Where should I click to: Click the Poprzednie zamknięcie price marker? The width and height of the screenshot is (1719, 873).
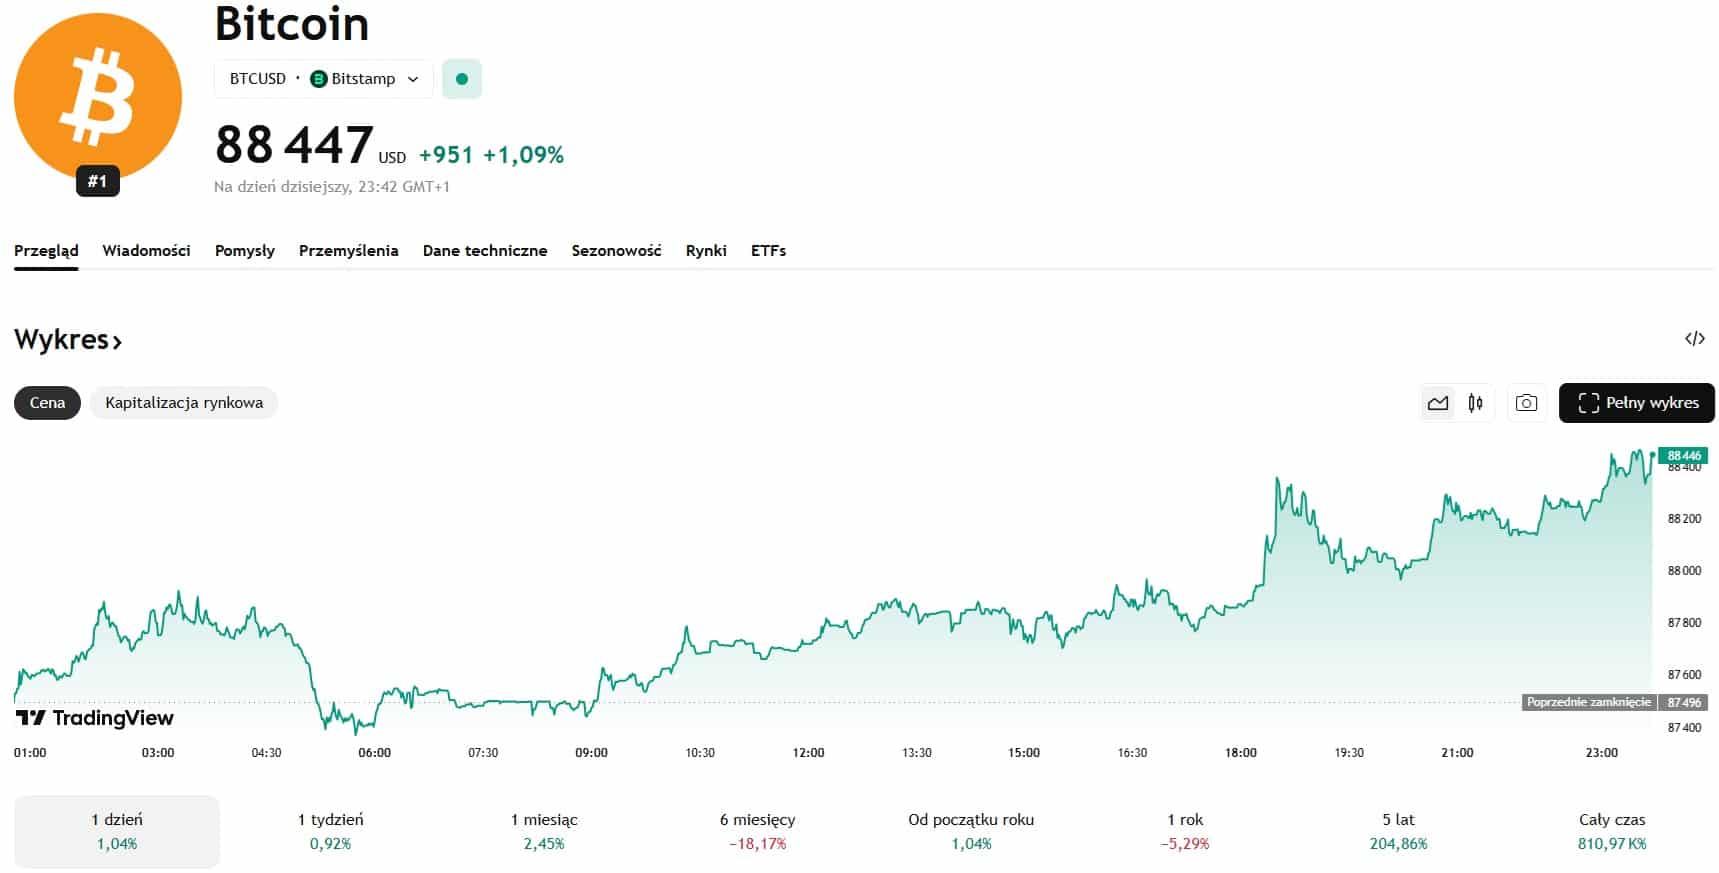1588,702
